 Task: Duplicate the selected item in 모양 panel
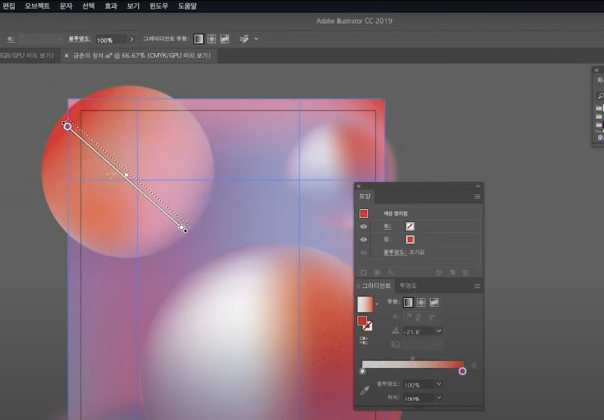pyautogui.click(x=452, y=272)
